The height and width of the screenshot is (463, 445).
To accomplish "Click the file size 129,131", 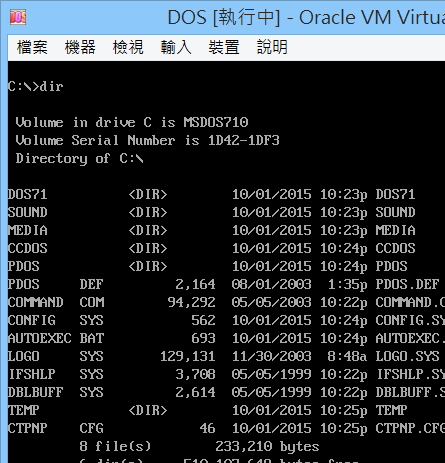I will pos(188,356).
